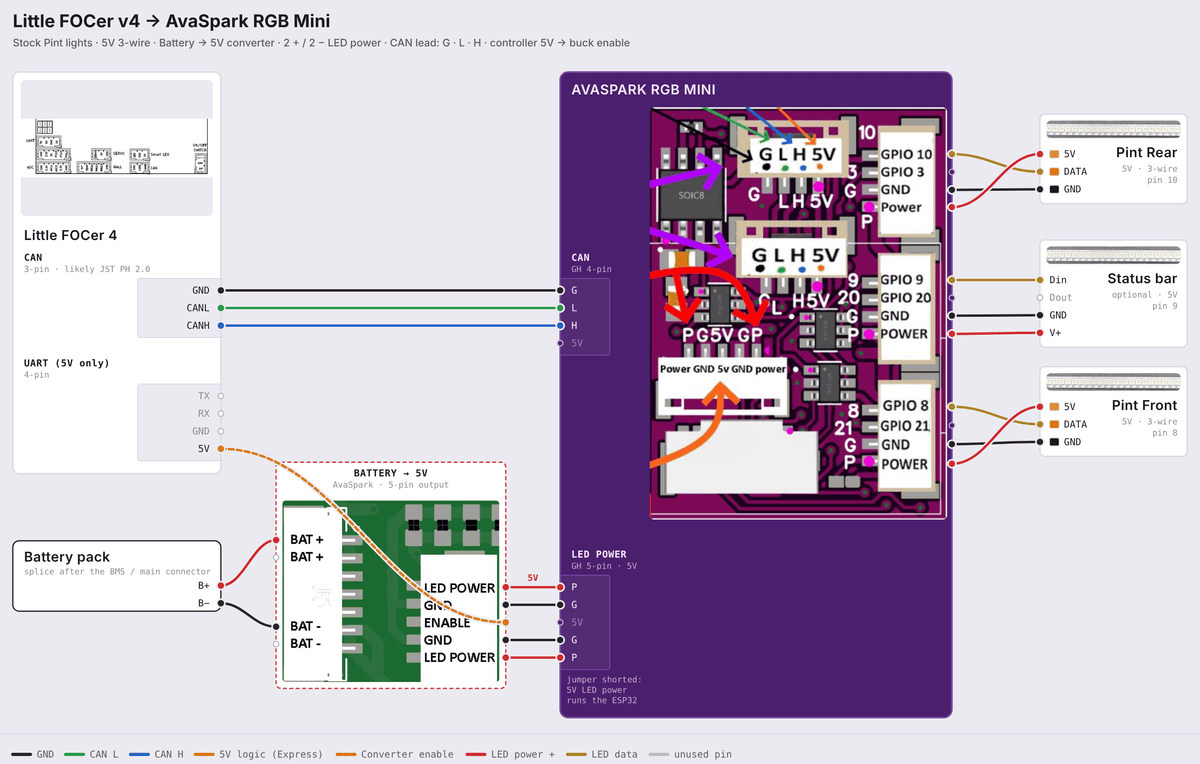Click the Little FOCer 4 board thumbnail image

(x=116, y=148)
